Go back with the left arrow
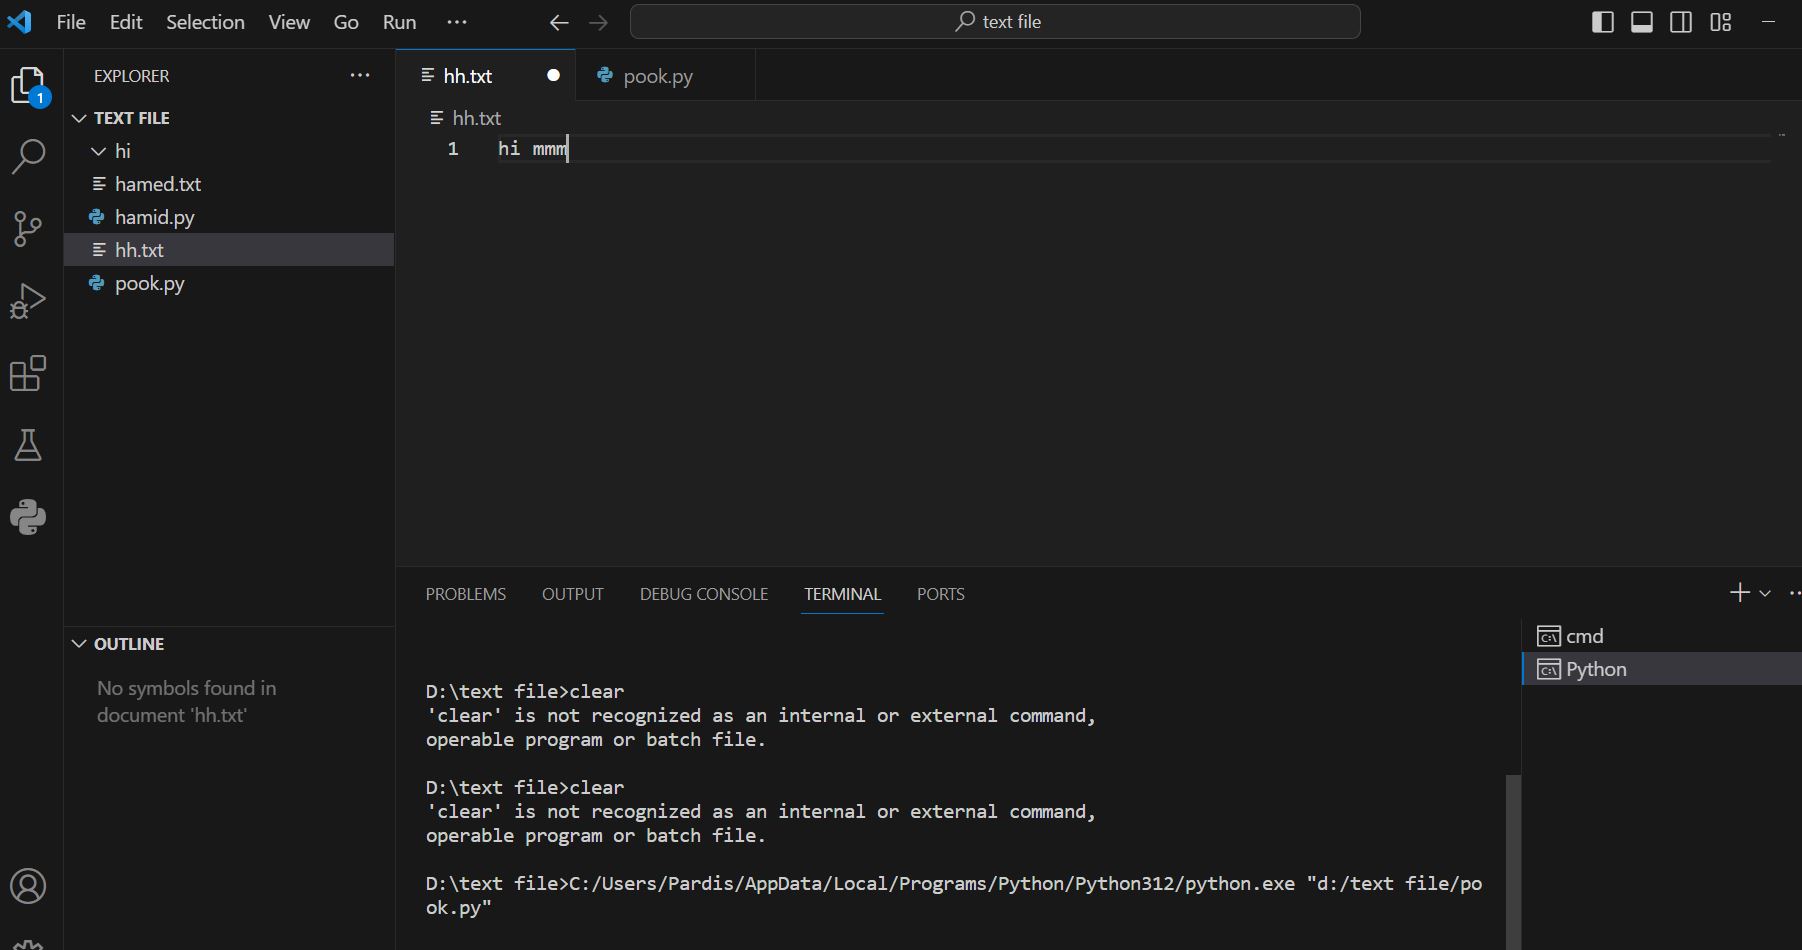 (x=559, y=22)
